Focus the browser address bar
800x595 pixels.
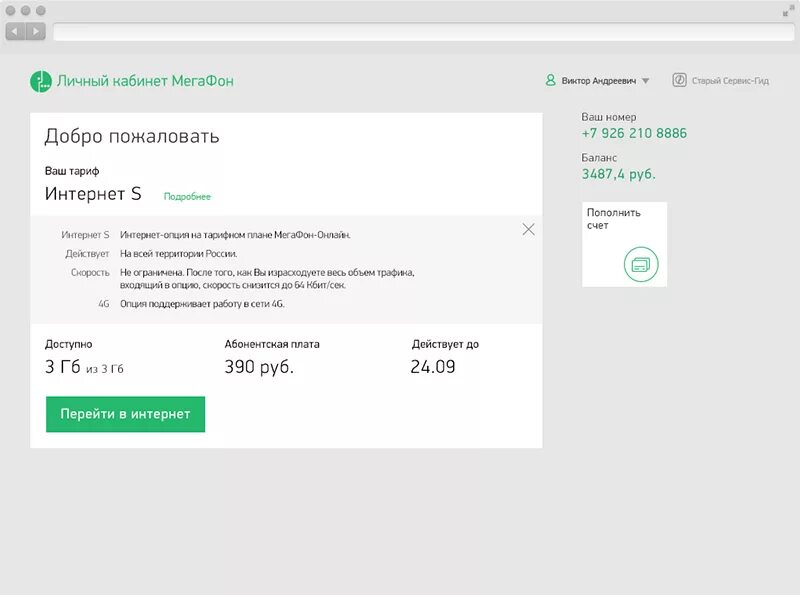424,32
